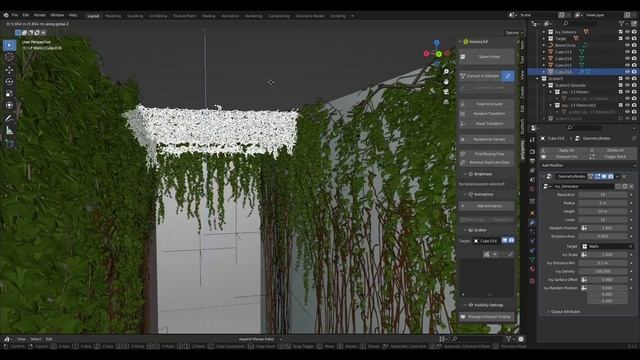Open the Add Modifier dropdown

587,165
